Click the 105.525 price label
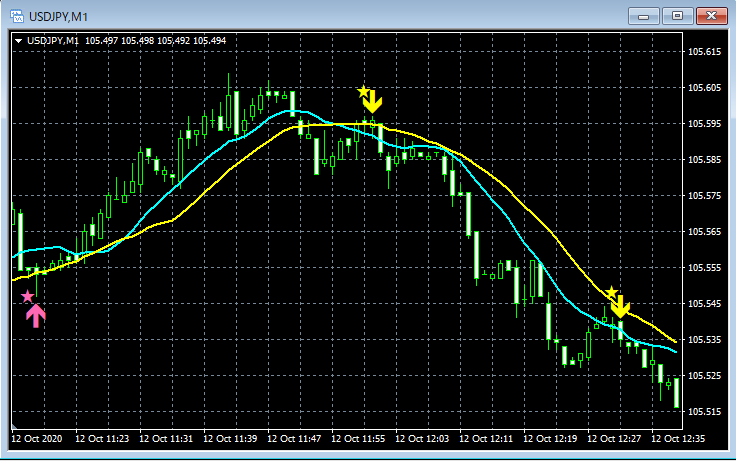 pyautogui.click(x=704, y=376)
